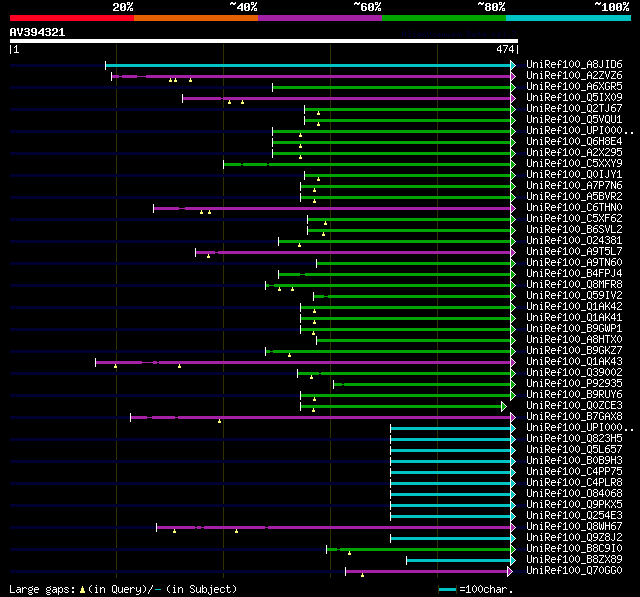Select the AV394321 query name

pyautogui.click(x=37, y=32)
